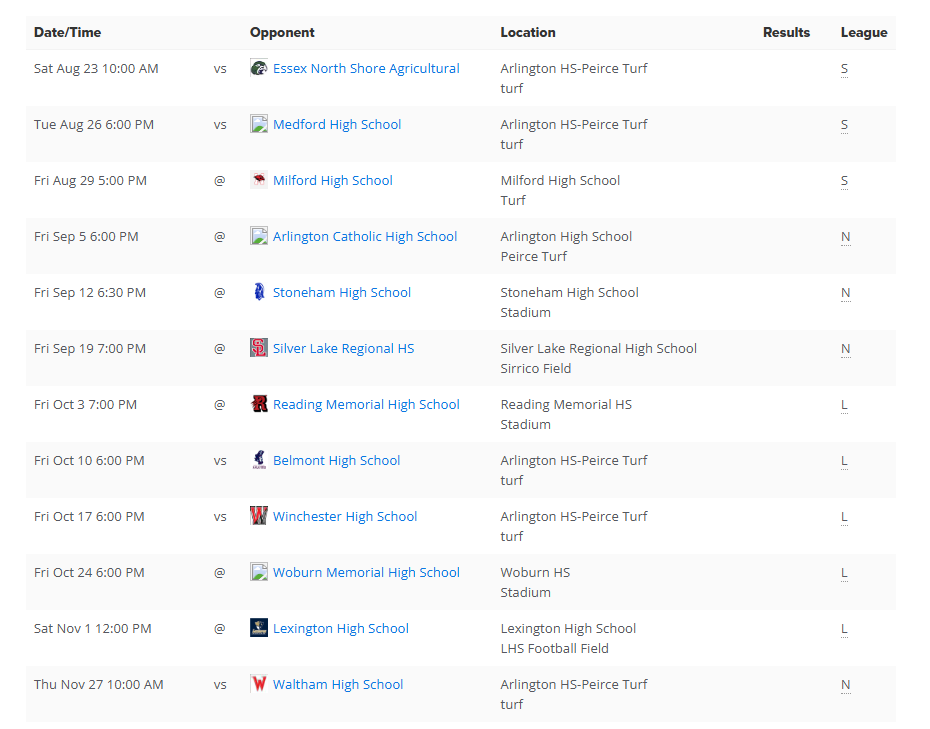This screenshot has height=729, width=930.
Task: Click league code S for Milford game
Action: click(845, 181)
